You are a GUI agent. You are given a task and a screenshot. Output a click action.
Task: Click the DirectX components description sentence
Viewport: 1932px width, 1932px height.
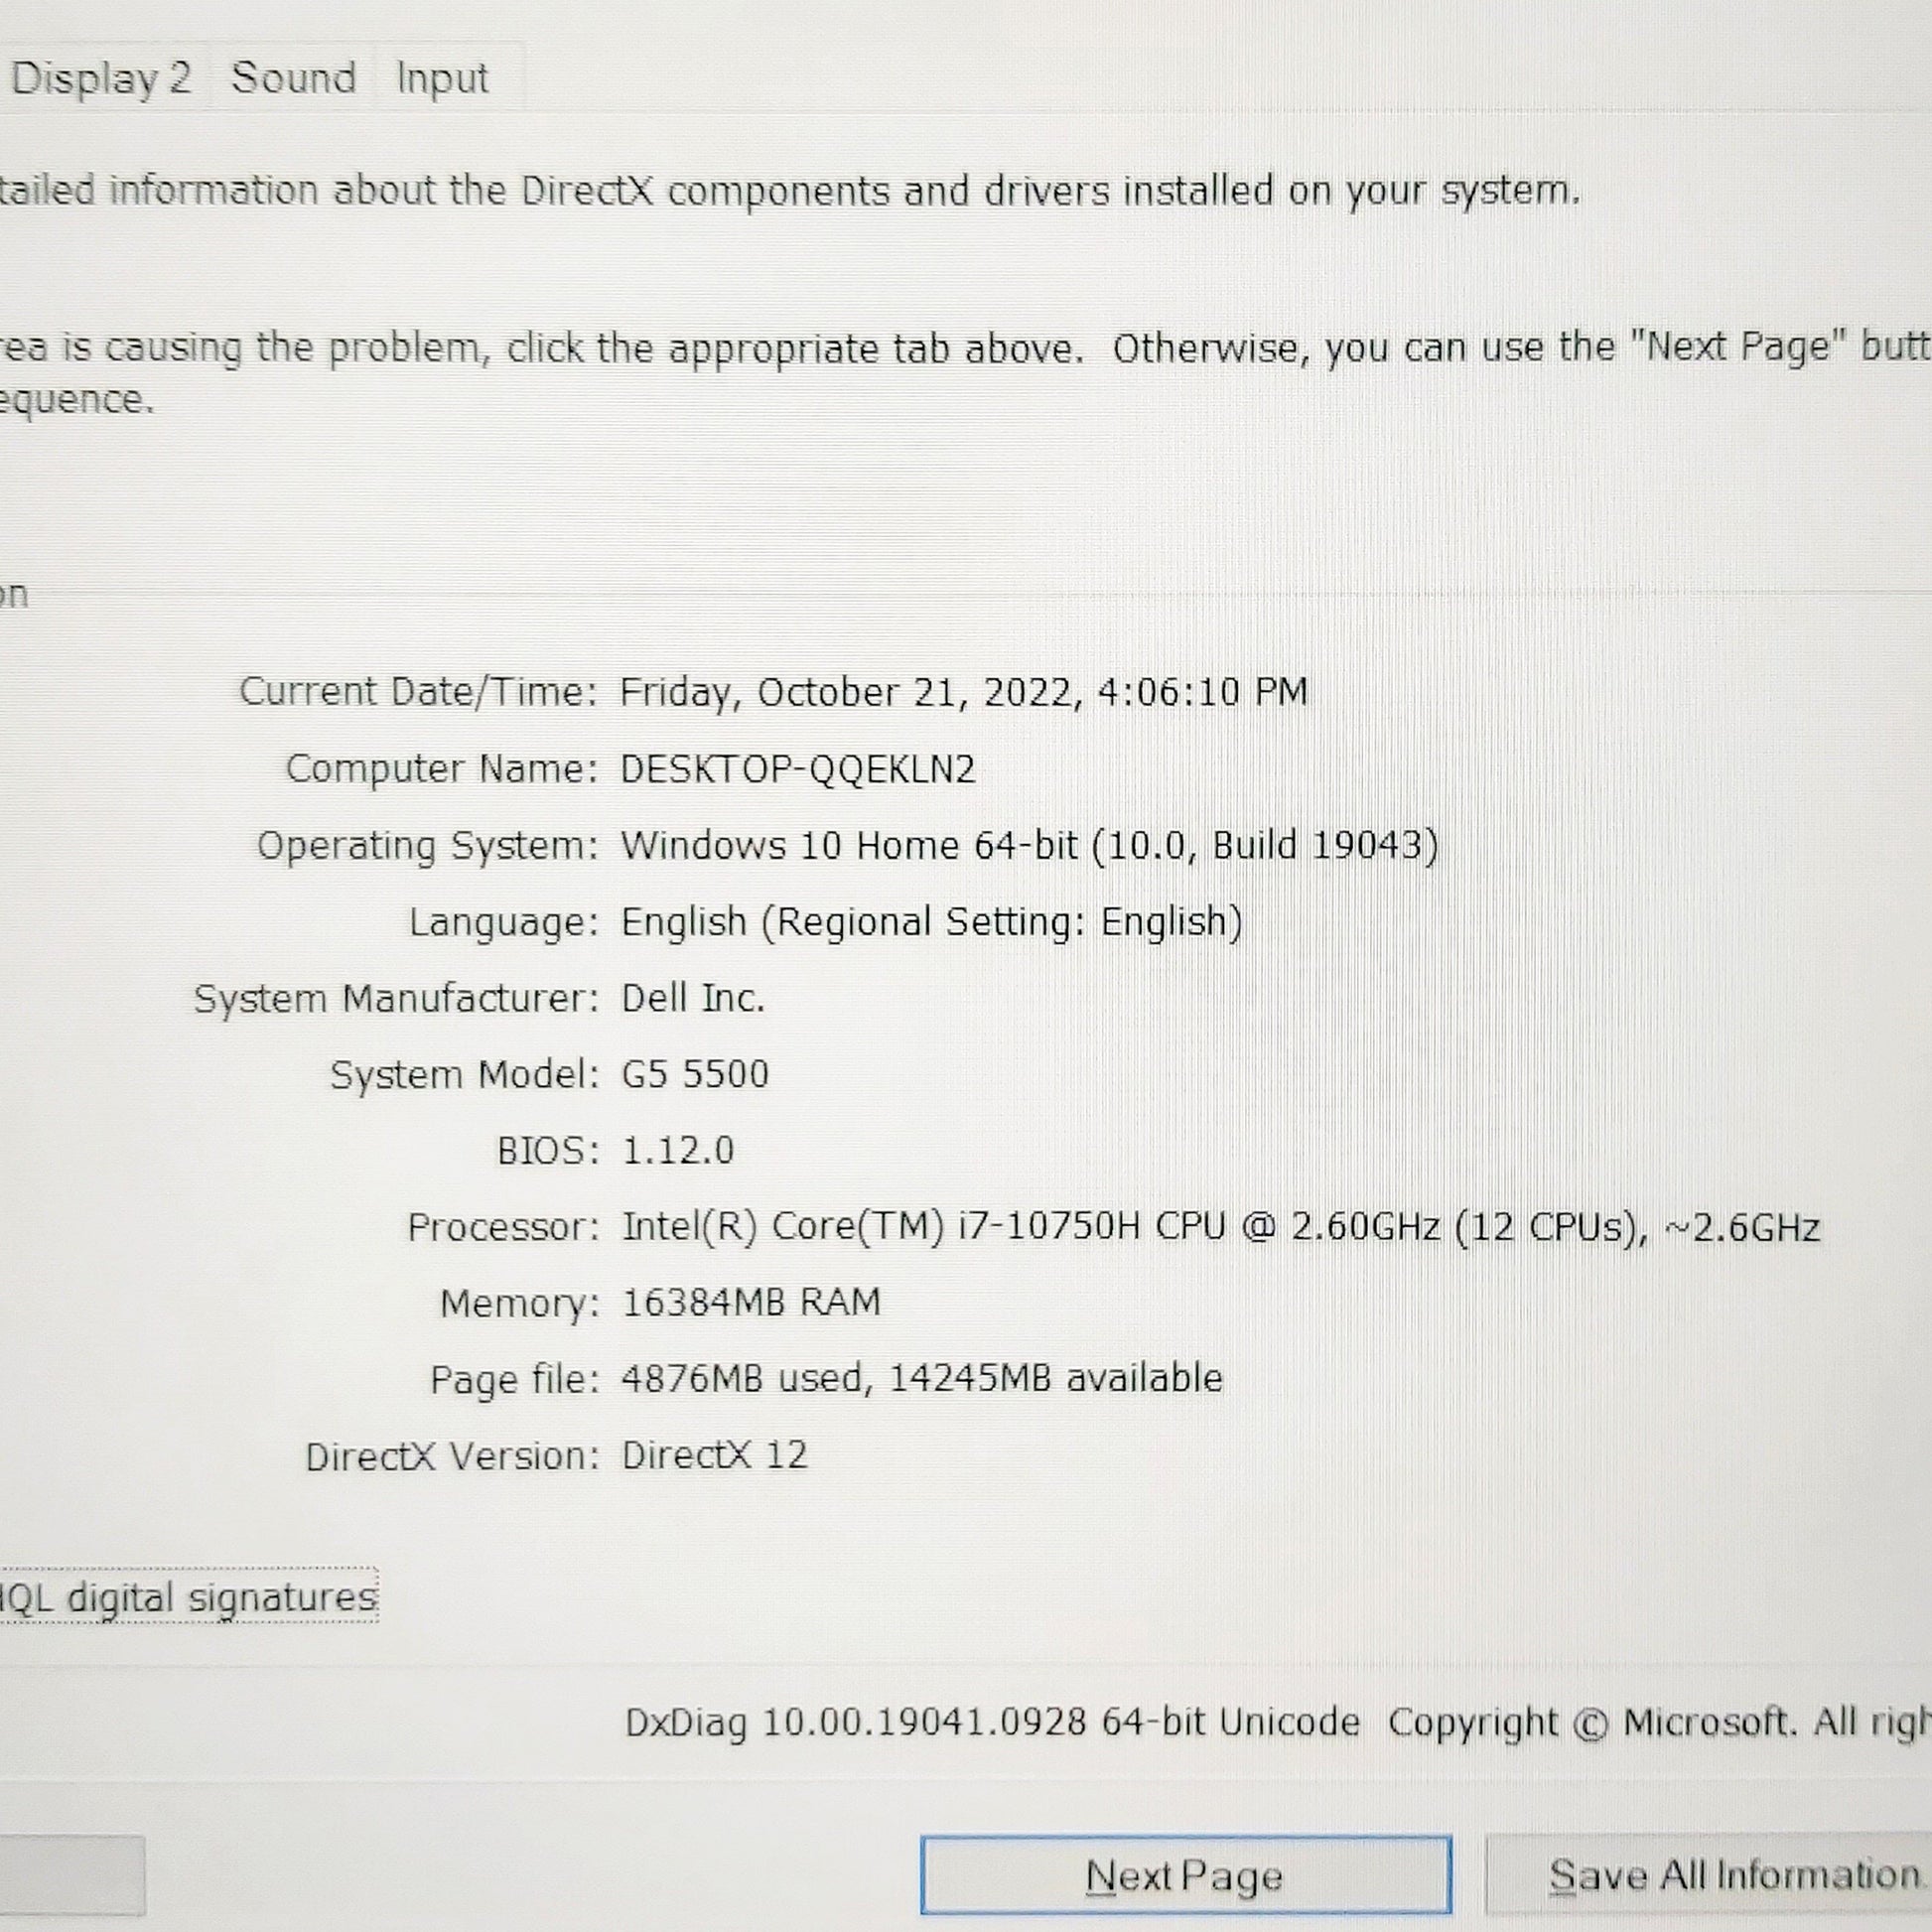[x=790, y=190]
